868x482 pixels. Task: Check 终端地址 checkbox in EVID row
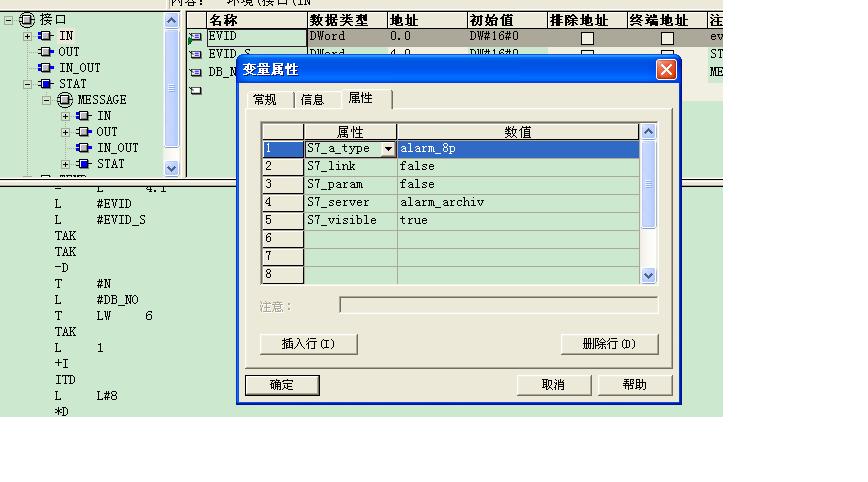[x=667, y=38]
